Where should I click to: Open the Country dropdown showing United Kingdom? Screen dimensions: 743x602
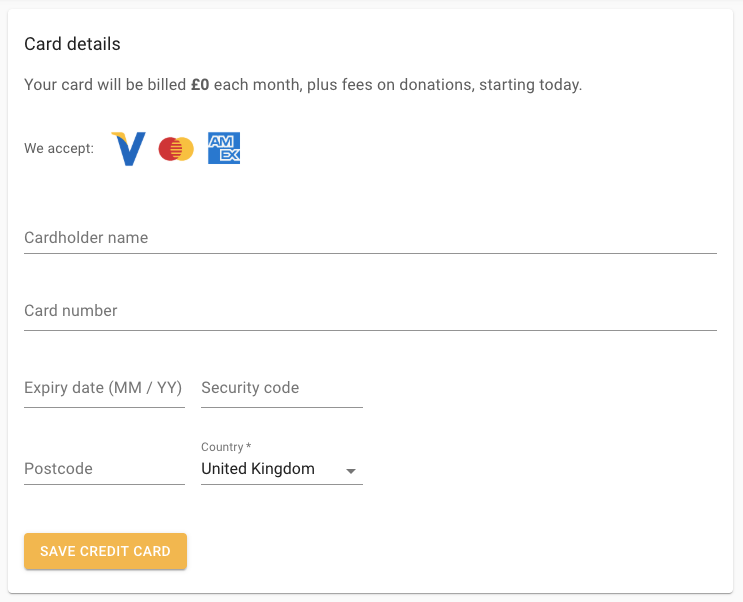click(x=270, y=469)
